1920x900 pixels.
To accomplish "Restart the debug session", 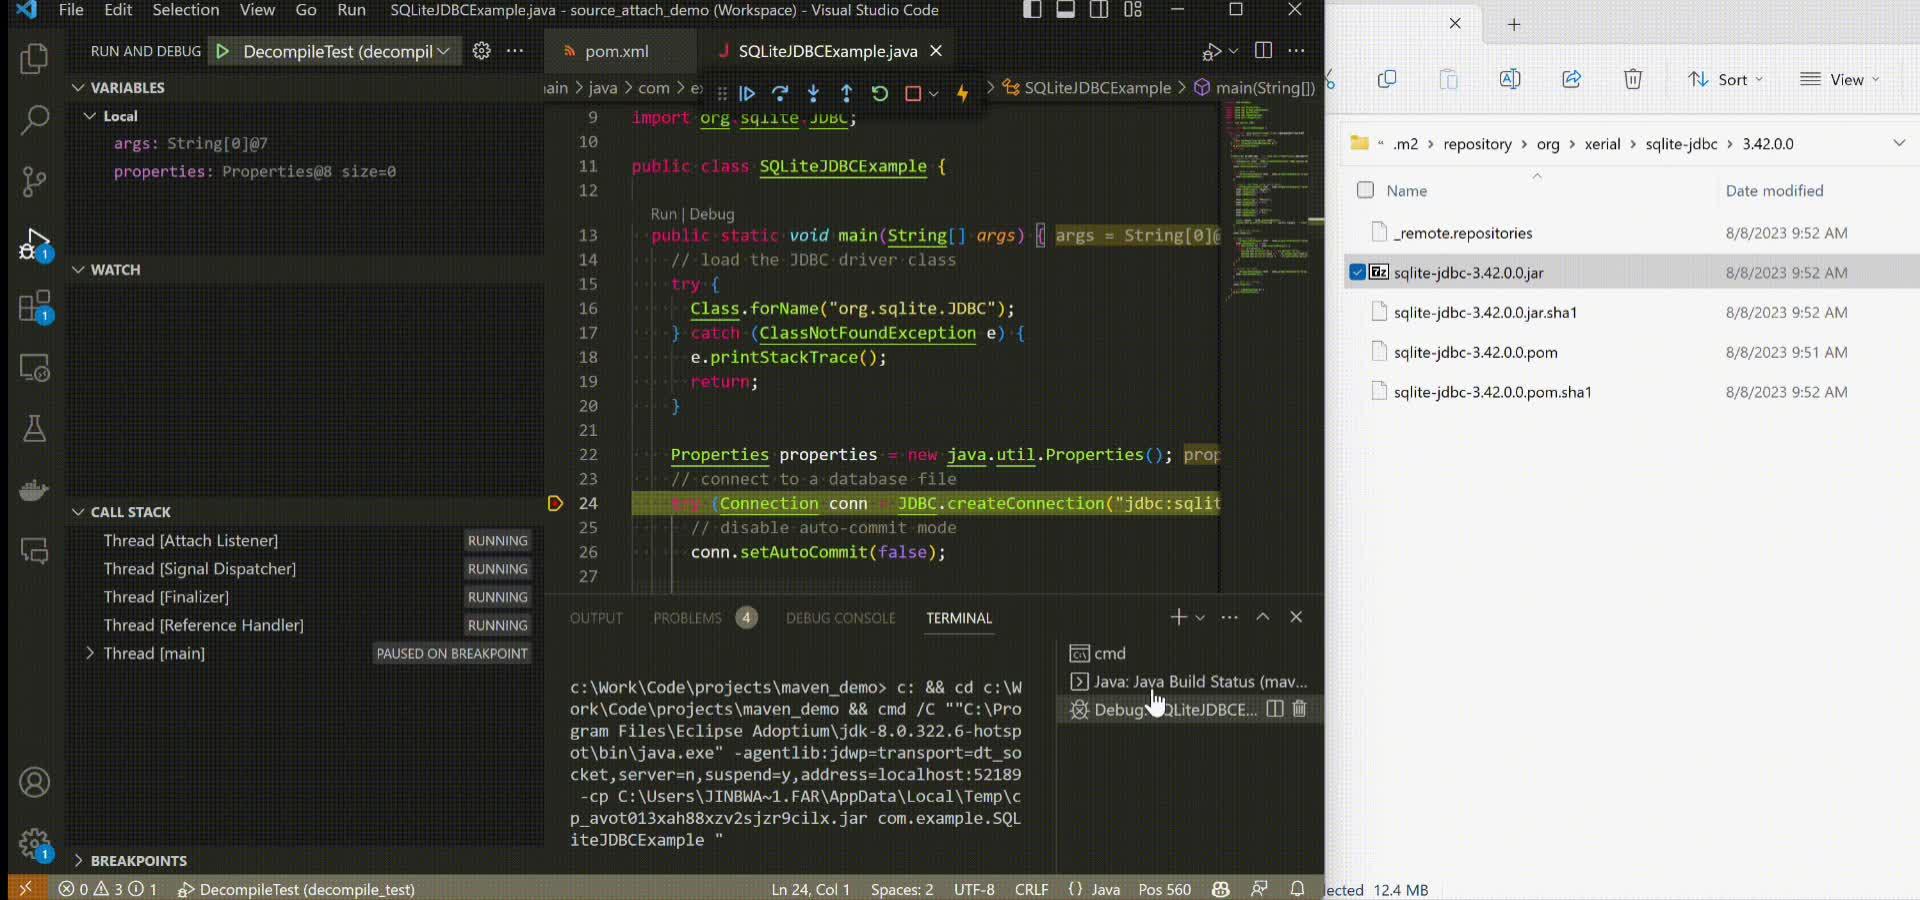I will 879,93.
